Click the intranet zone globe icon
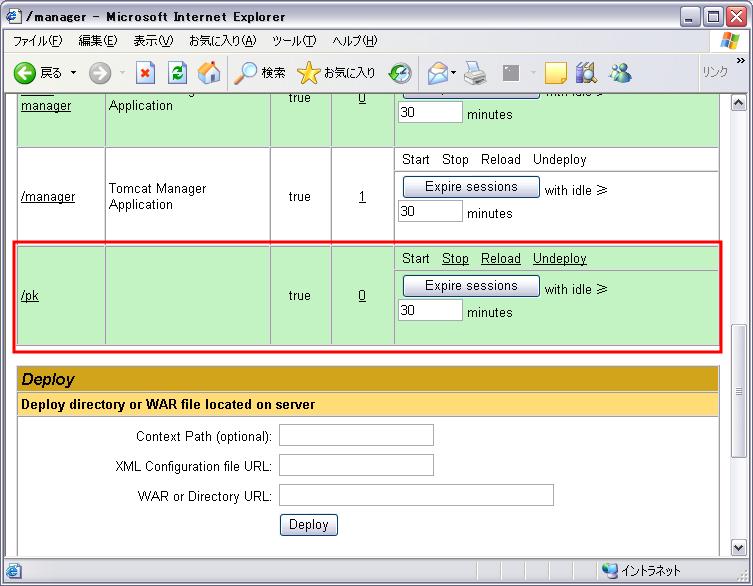 609,570
